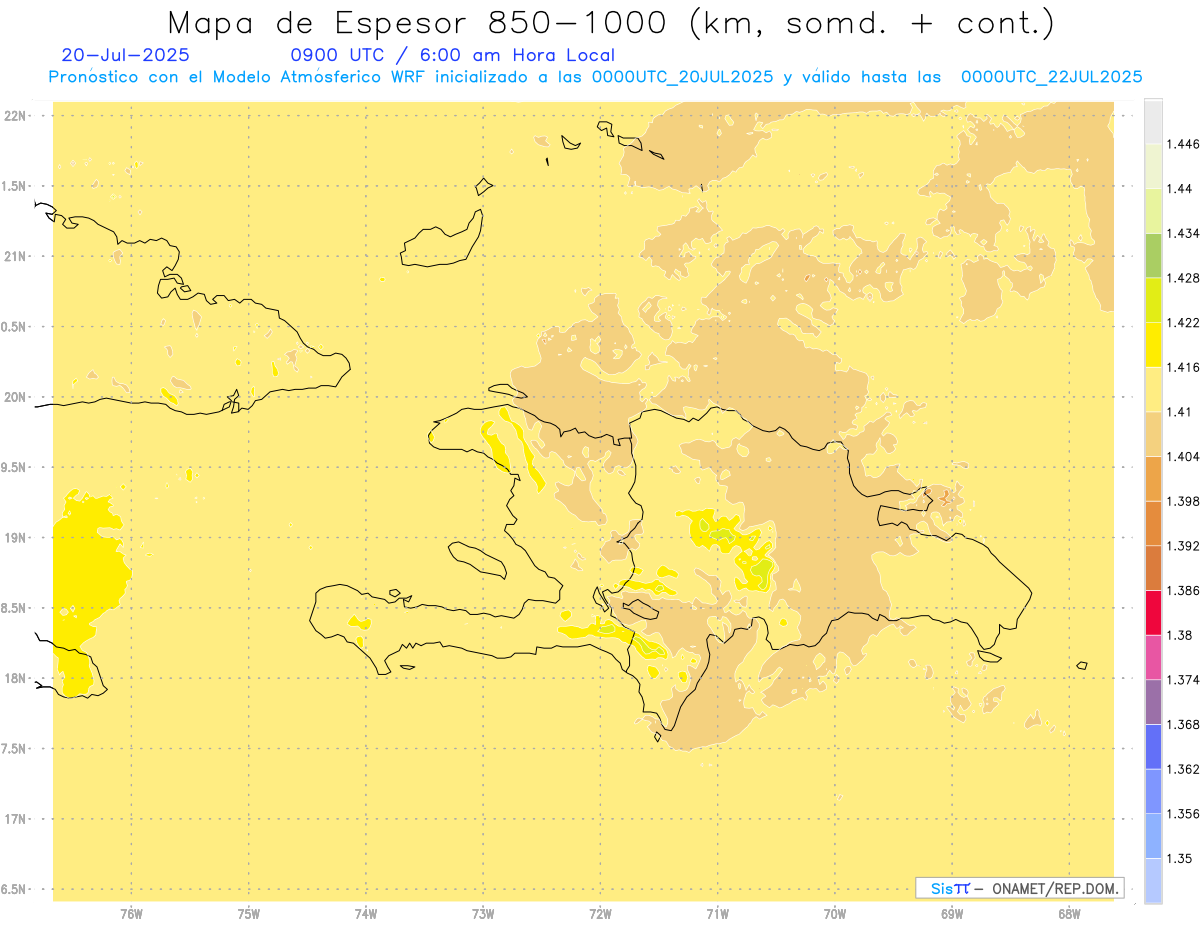1200x927 pixels.
Task: Click the latitude label "20N"
Action: point(14,397)
